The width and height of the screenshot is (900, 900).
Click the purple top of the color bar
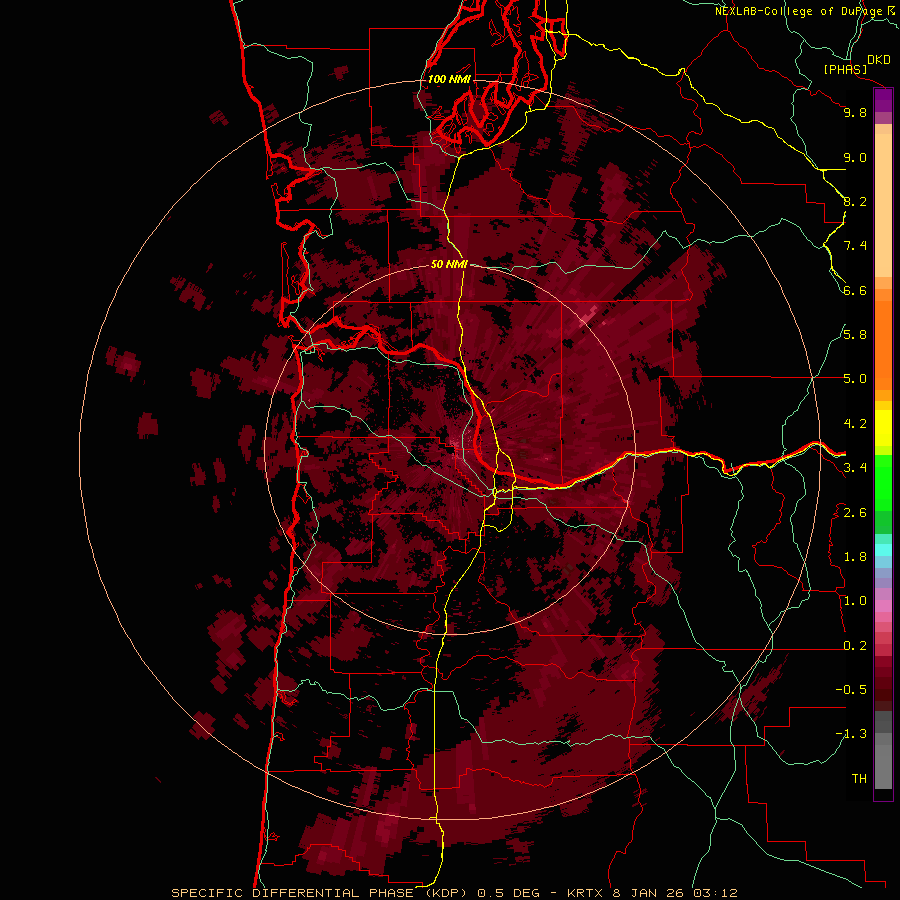coord(883,100)
